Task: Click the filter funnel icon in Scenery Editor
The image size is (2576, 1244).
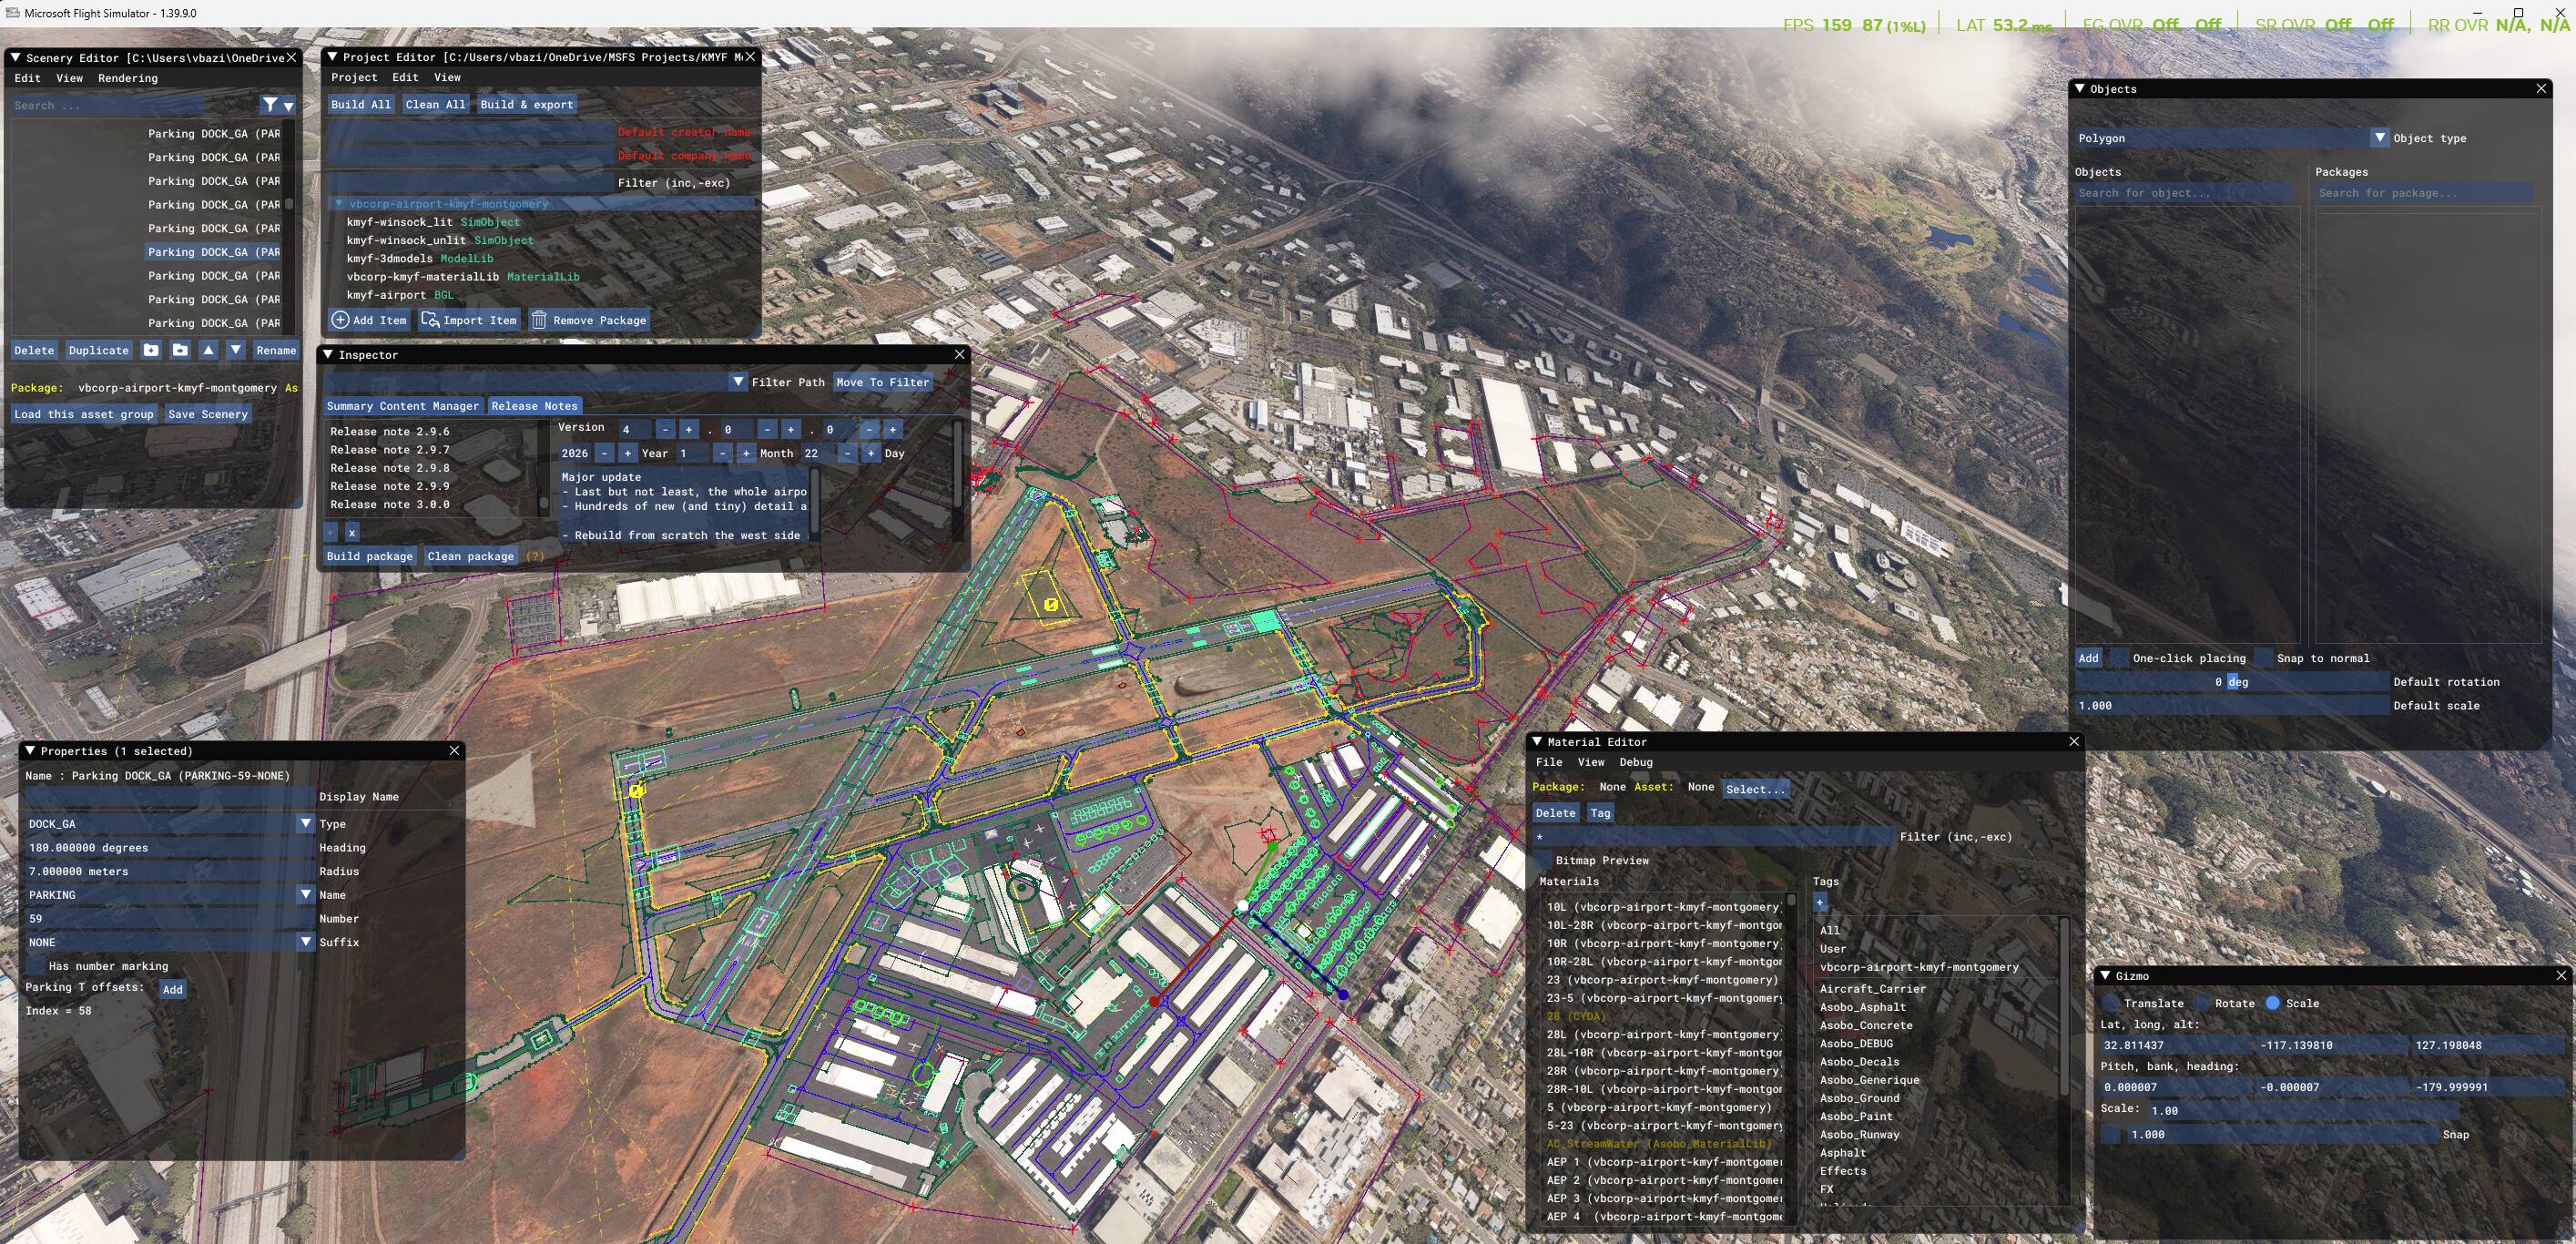Action: pos(270,105)
